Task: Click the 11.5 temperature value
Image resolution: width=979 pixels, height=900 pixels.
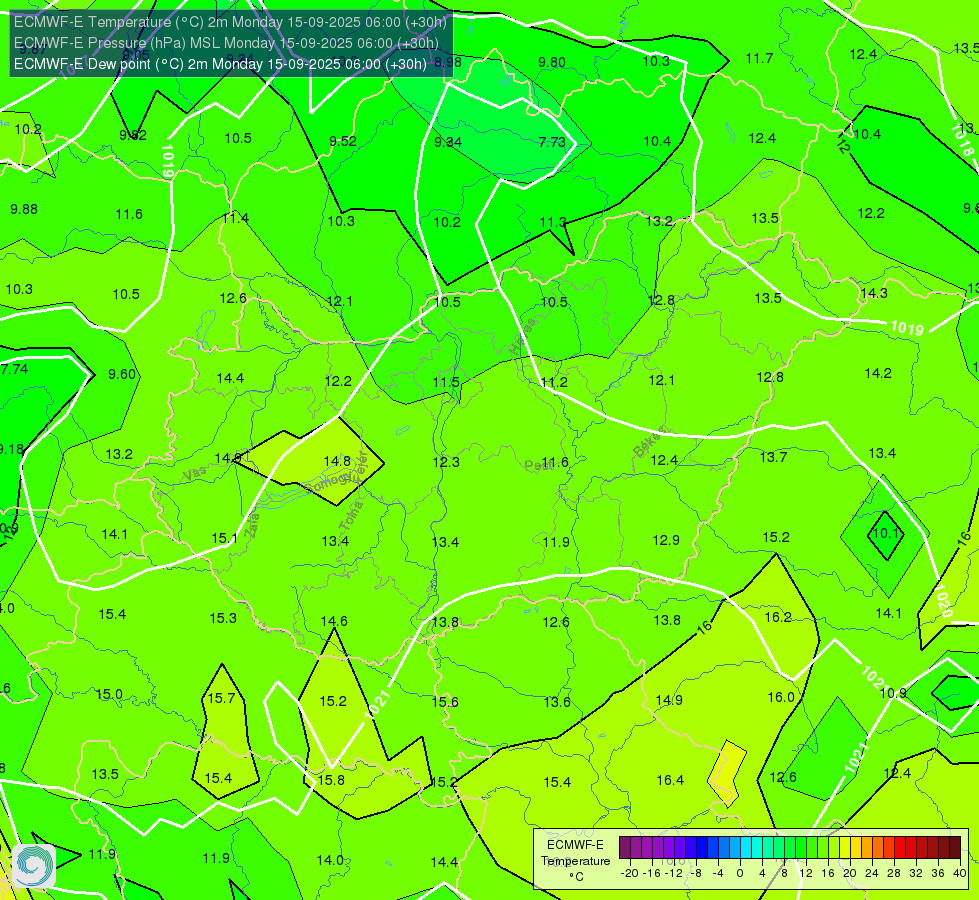Action: click(446, 382)
